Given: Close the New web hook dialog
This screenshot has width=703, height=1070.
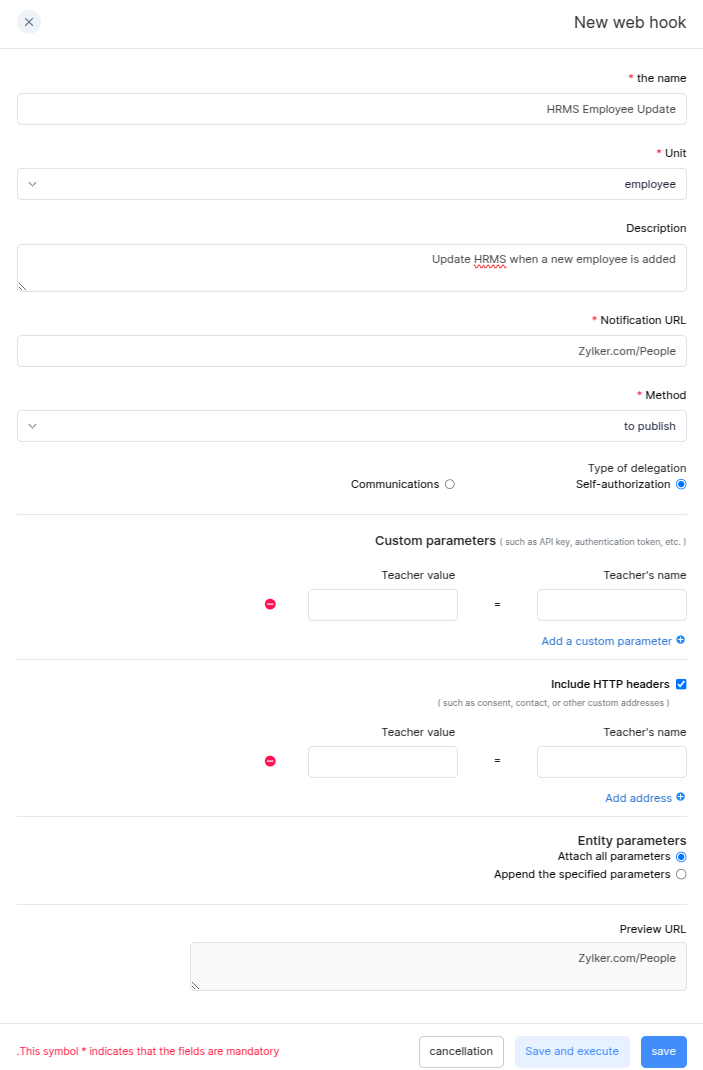Looking at the screenshot, I should [x=29, y=21].
